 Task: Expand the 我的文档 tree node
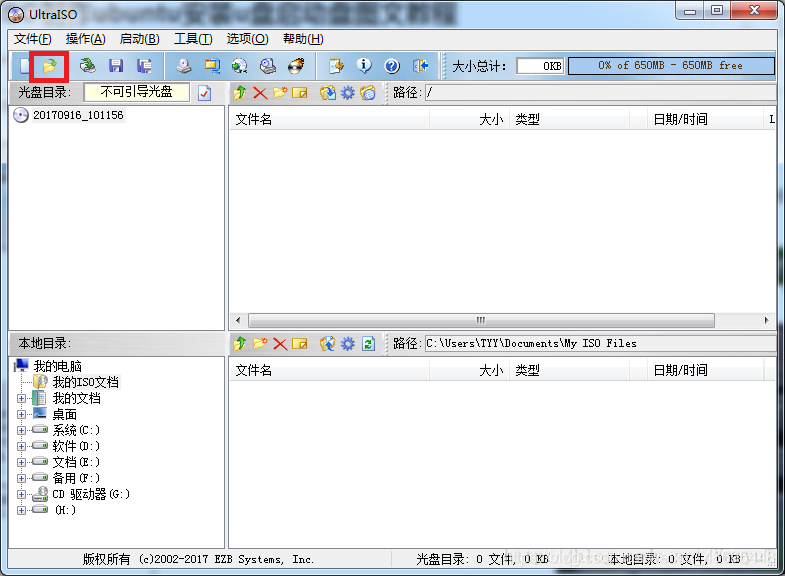pyautogui.click(x=21, y=399)
